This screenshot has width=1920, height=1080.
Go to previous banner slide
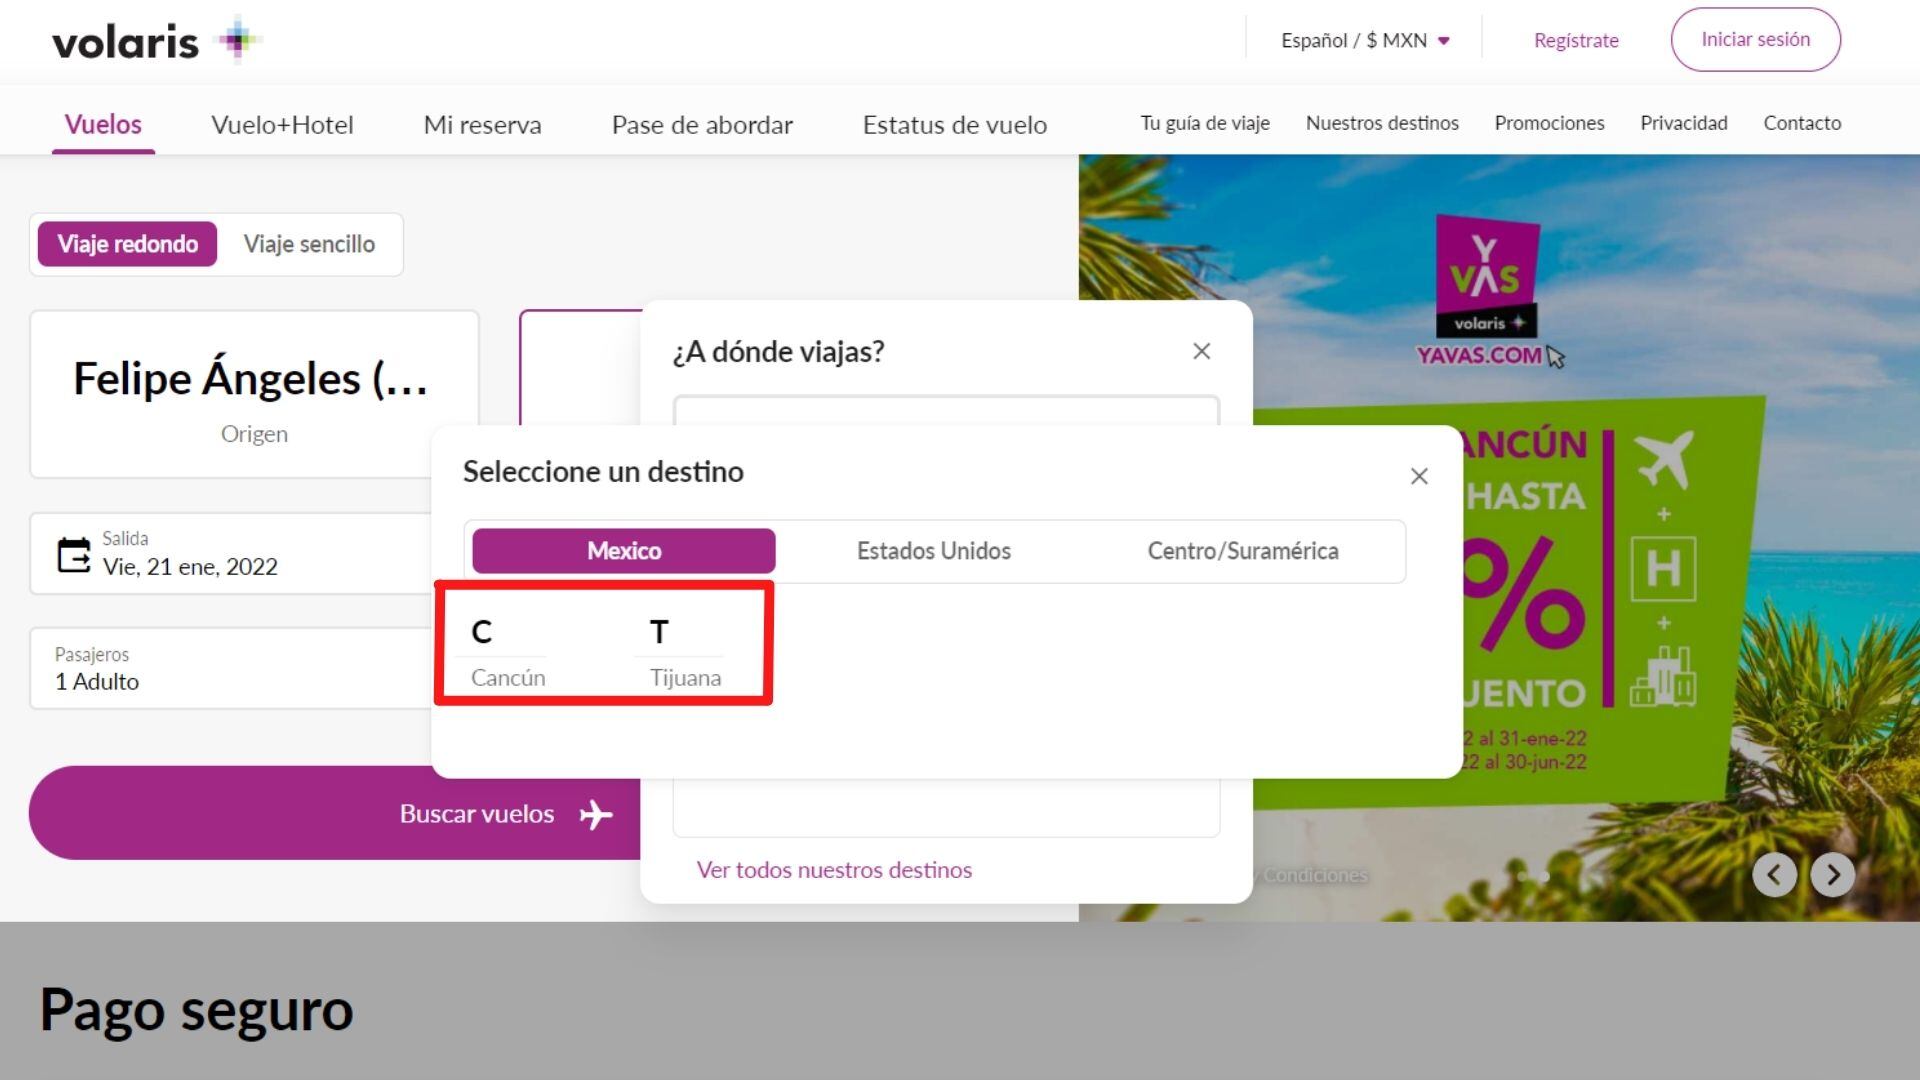click(x=1774, y=875)
